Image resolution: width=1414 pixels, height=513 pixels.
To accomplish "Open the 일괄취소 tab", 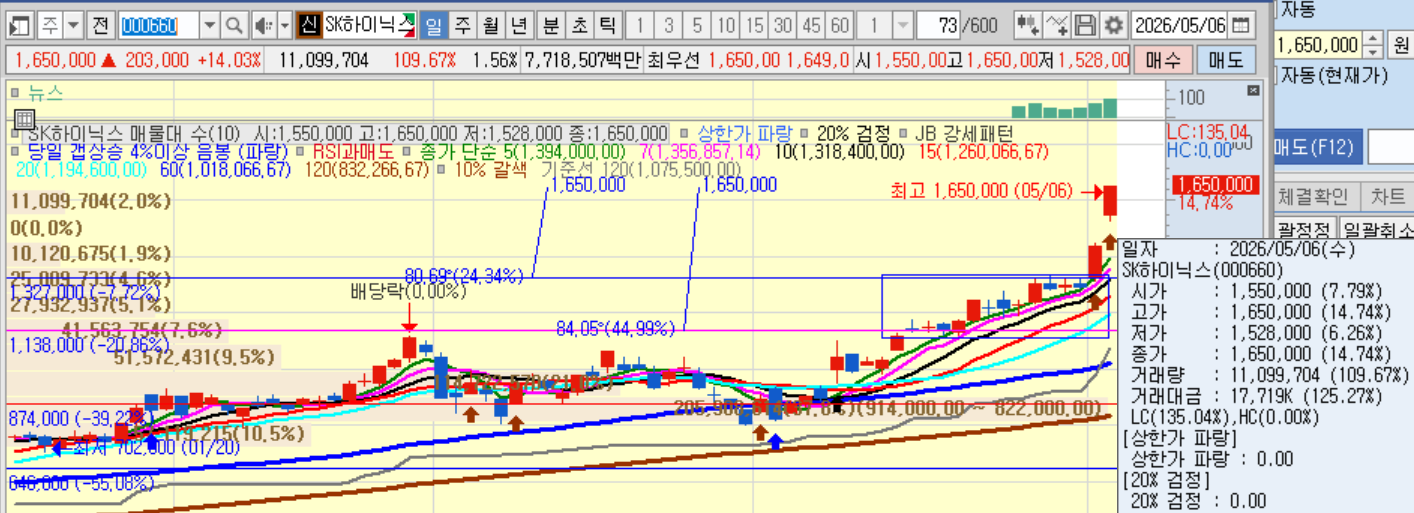I will point(1376,231).
